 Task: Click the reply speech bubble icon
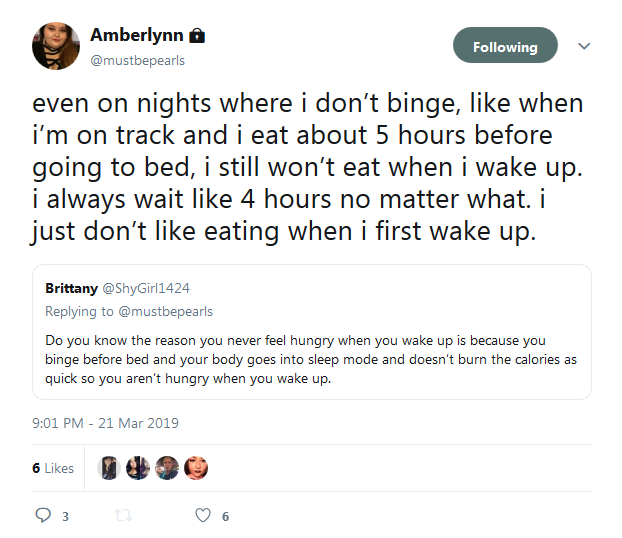point(43,515)
